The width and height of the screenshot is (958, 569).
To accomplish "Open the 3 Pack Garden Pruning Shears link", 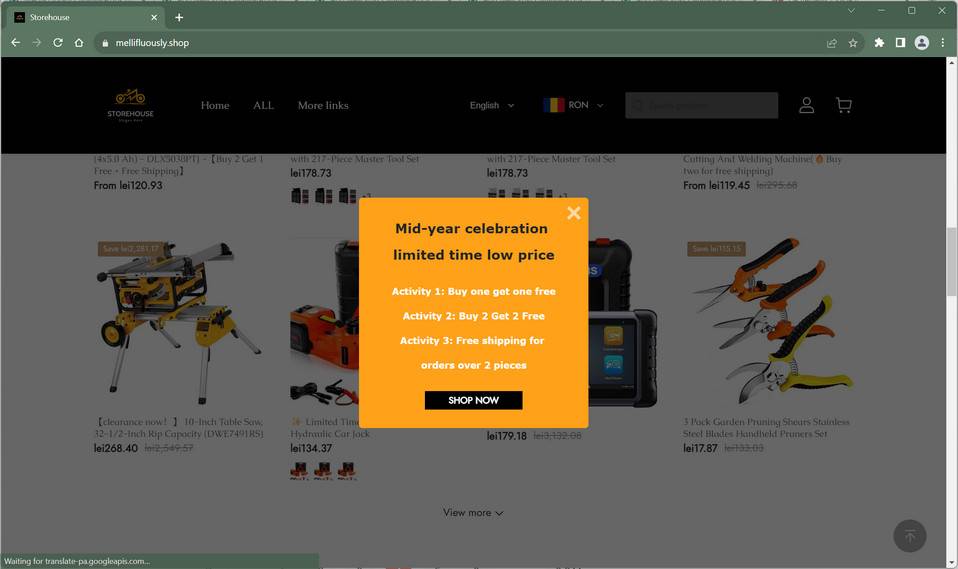I will [x=766, y=428].
